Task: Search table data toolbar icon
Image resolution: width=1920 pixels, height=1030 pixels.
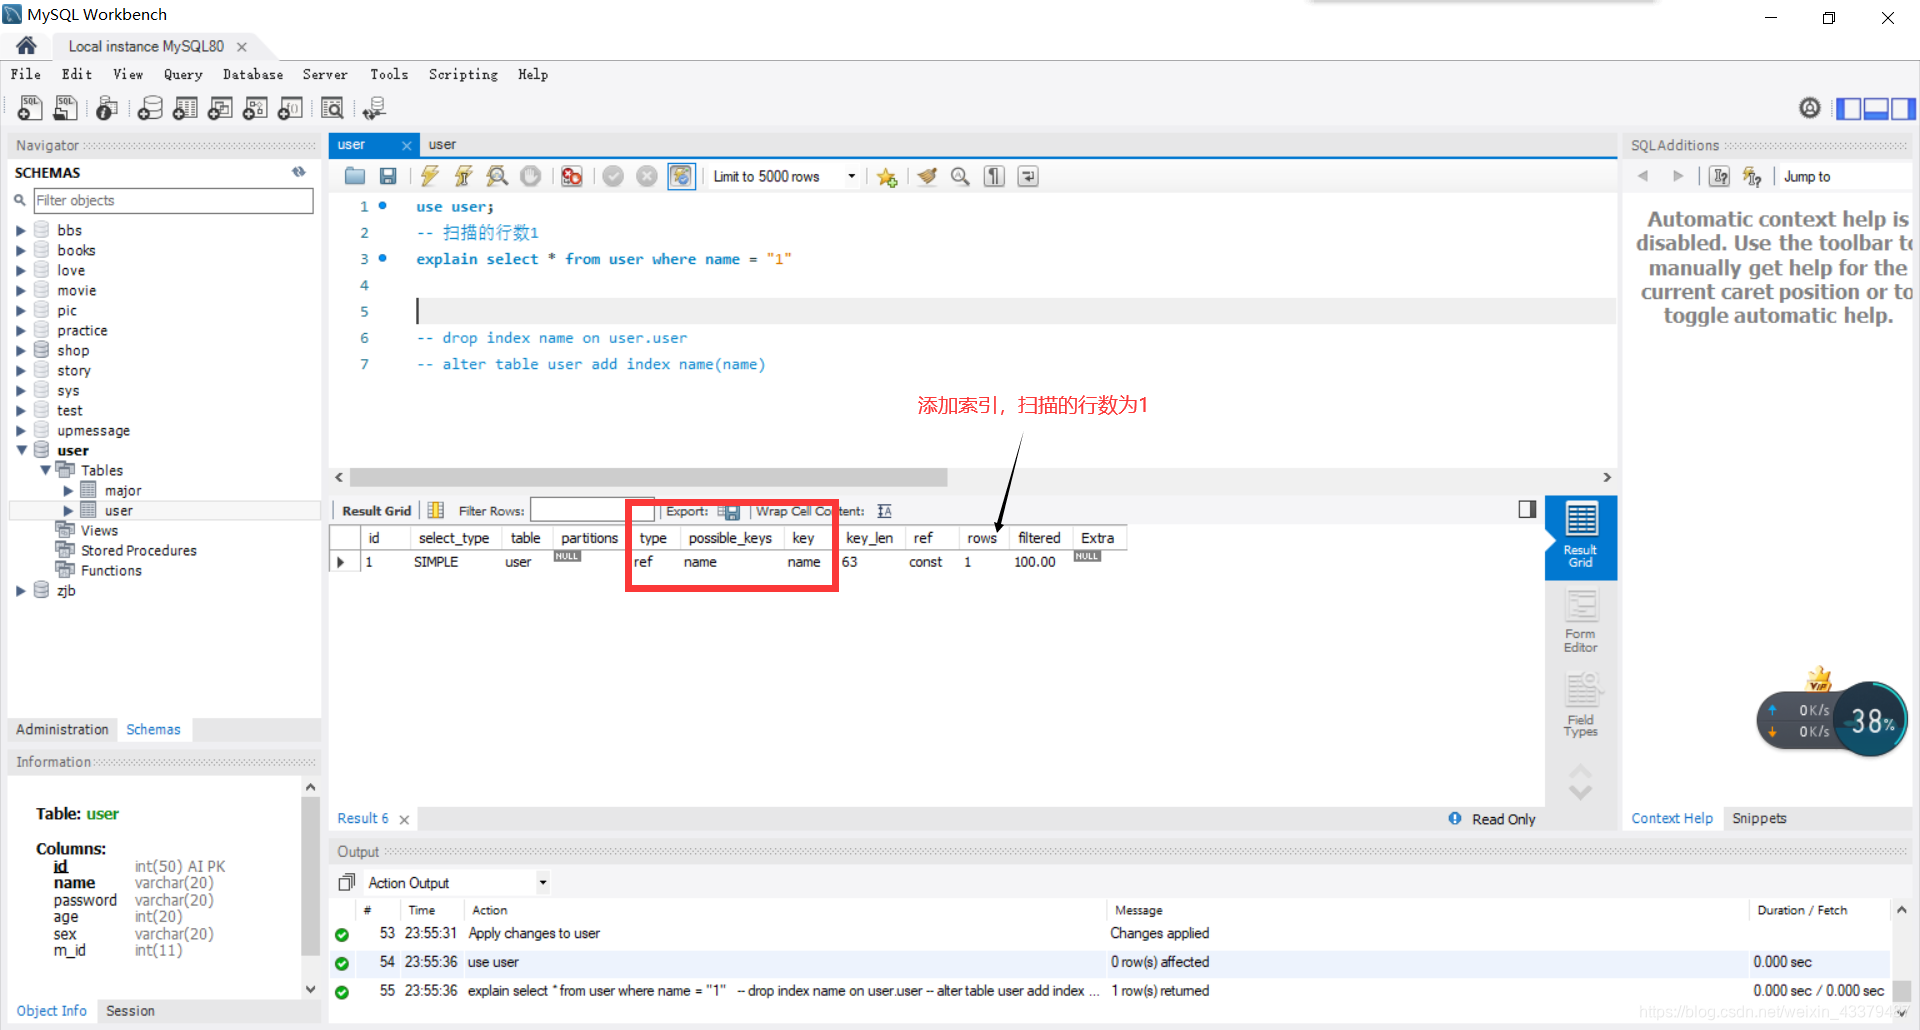Action: [x=332, y=108]
